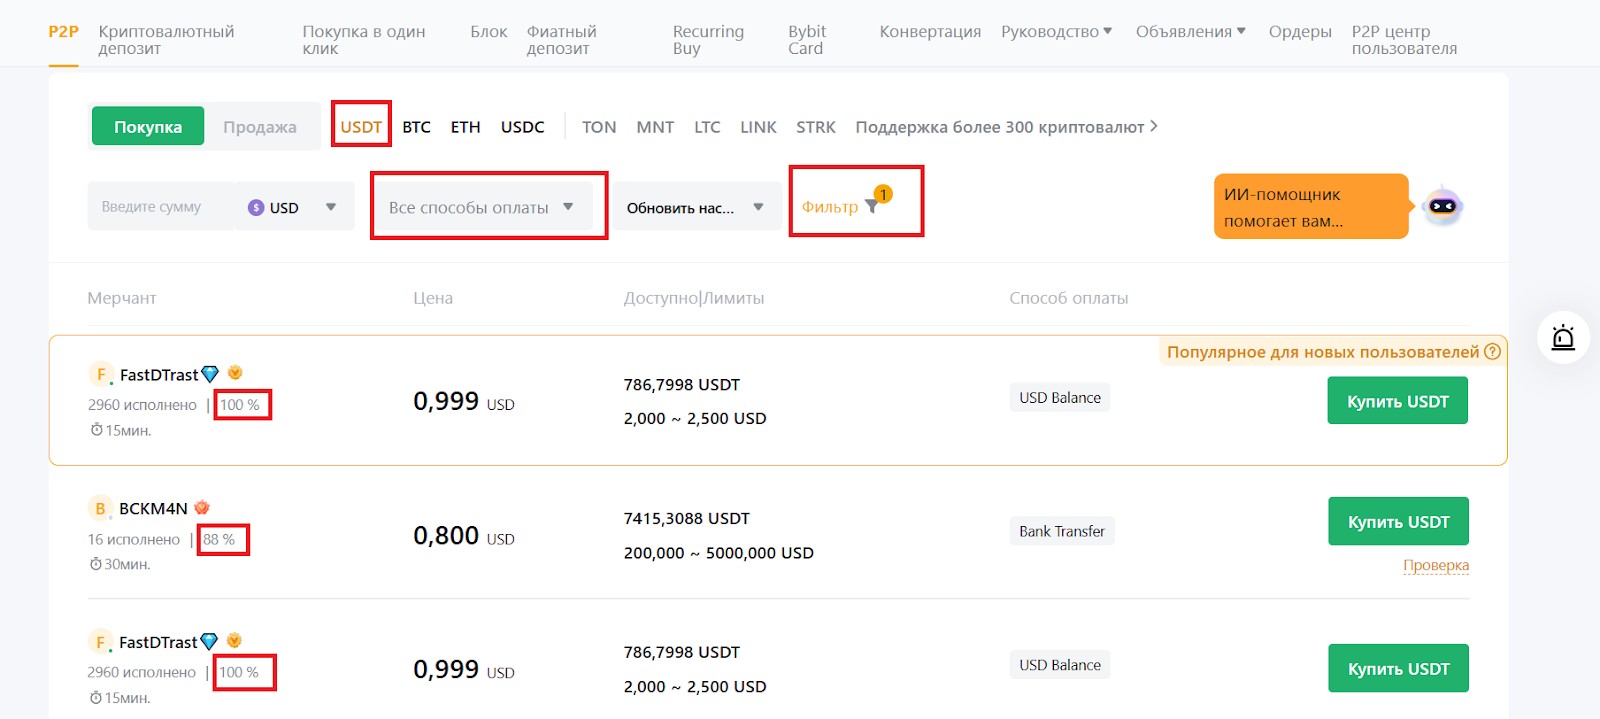Click the Способ оплаты column header

1068,298
